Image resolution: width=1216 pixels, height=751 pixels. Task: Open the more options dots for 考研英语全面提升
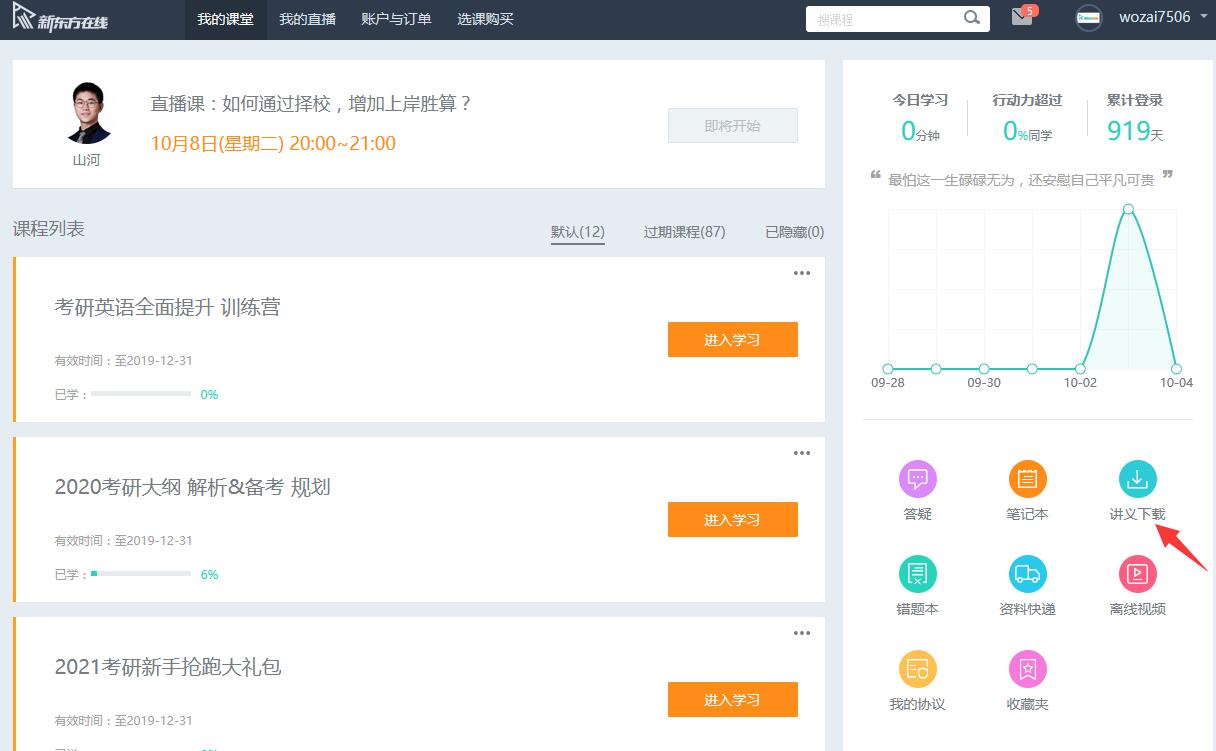802,273
